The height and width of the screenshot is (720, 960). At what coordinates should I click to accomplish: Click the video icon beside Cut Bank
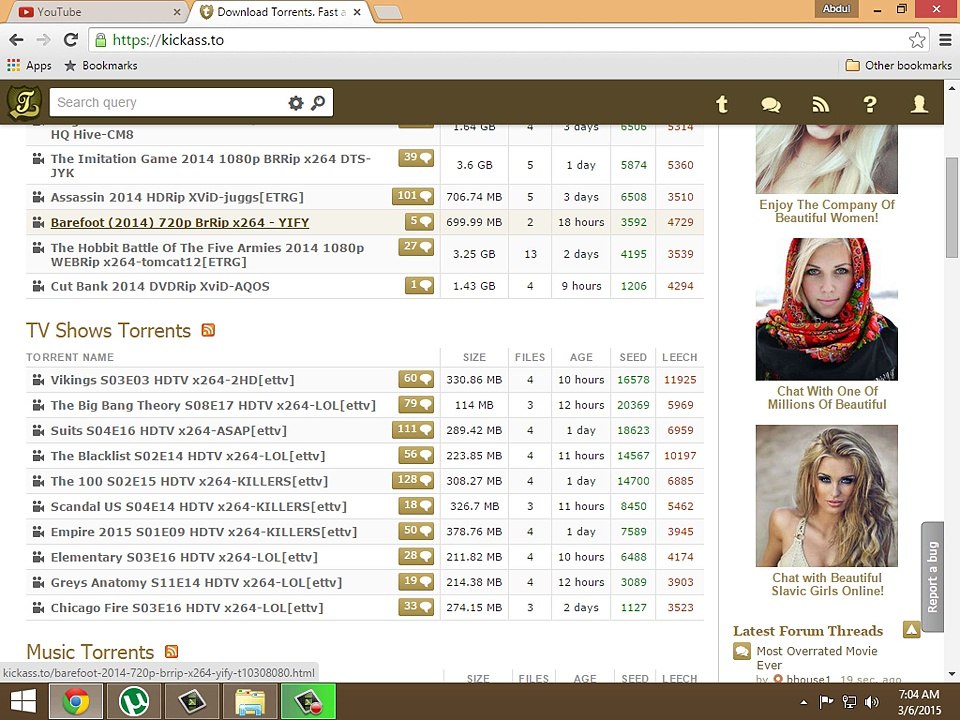tap(38, 286)
